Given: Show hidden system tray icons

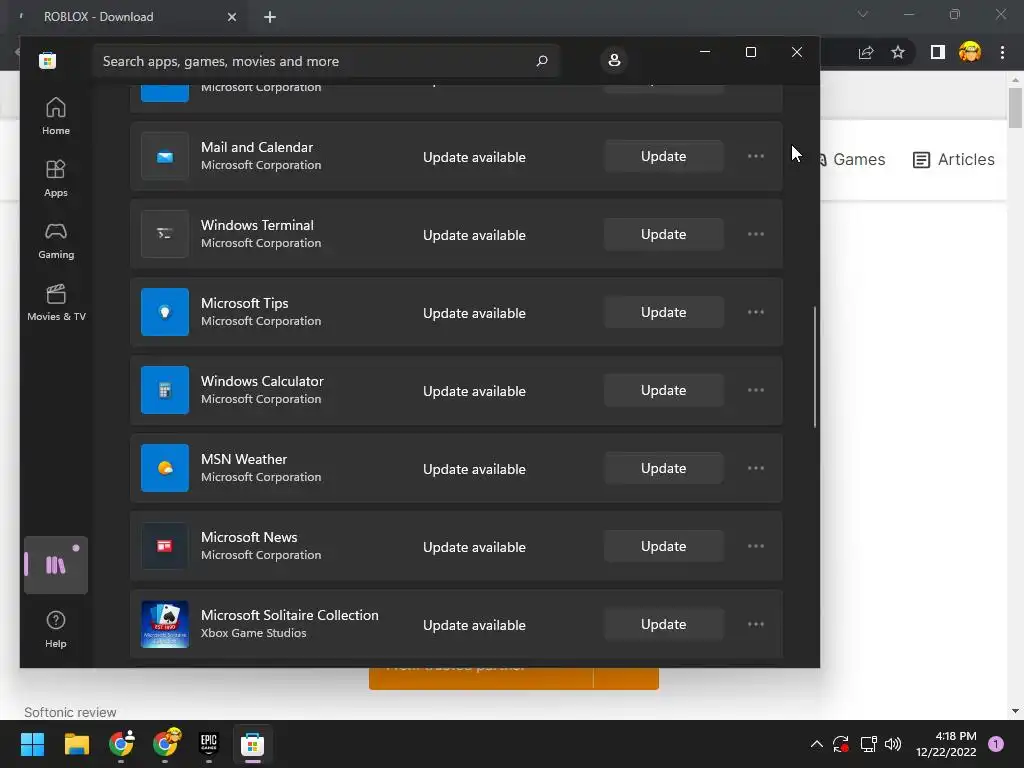Looking at the screenshot, I should (x=816, y=744).
